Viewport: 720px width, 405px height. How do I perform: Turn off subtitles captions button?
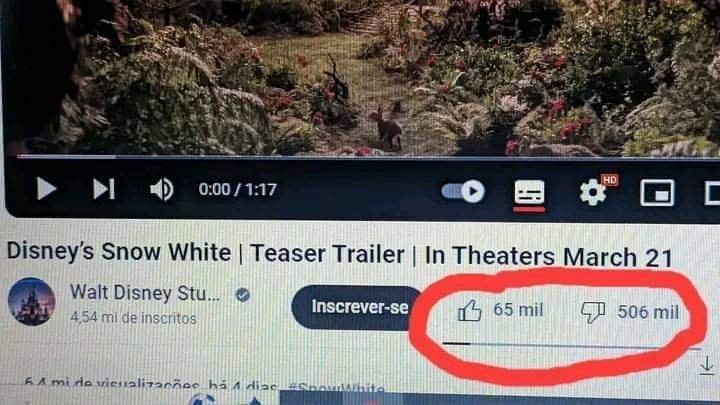[529, 193]
